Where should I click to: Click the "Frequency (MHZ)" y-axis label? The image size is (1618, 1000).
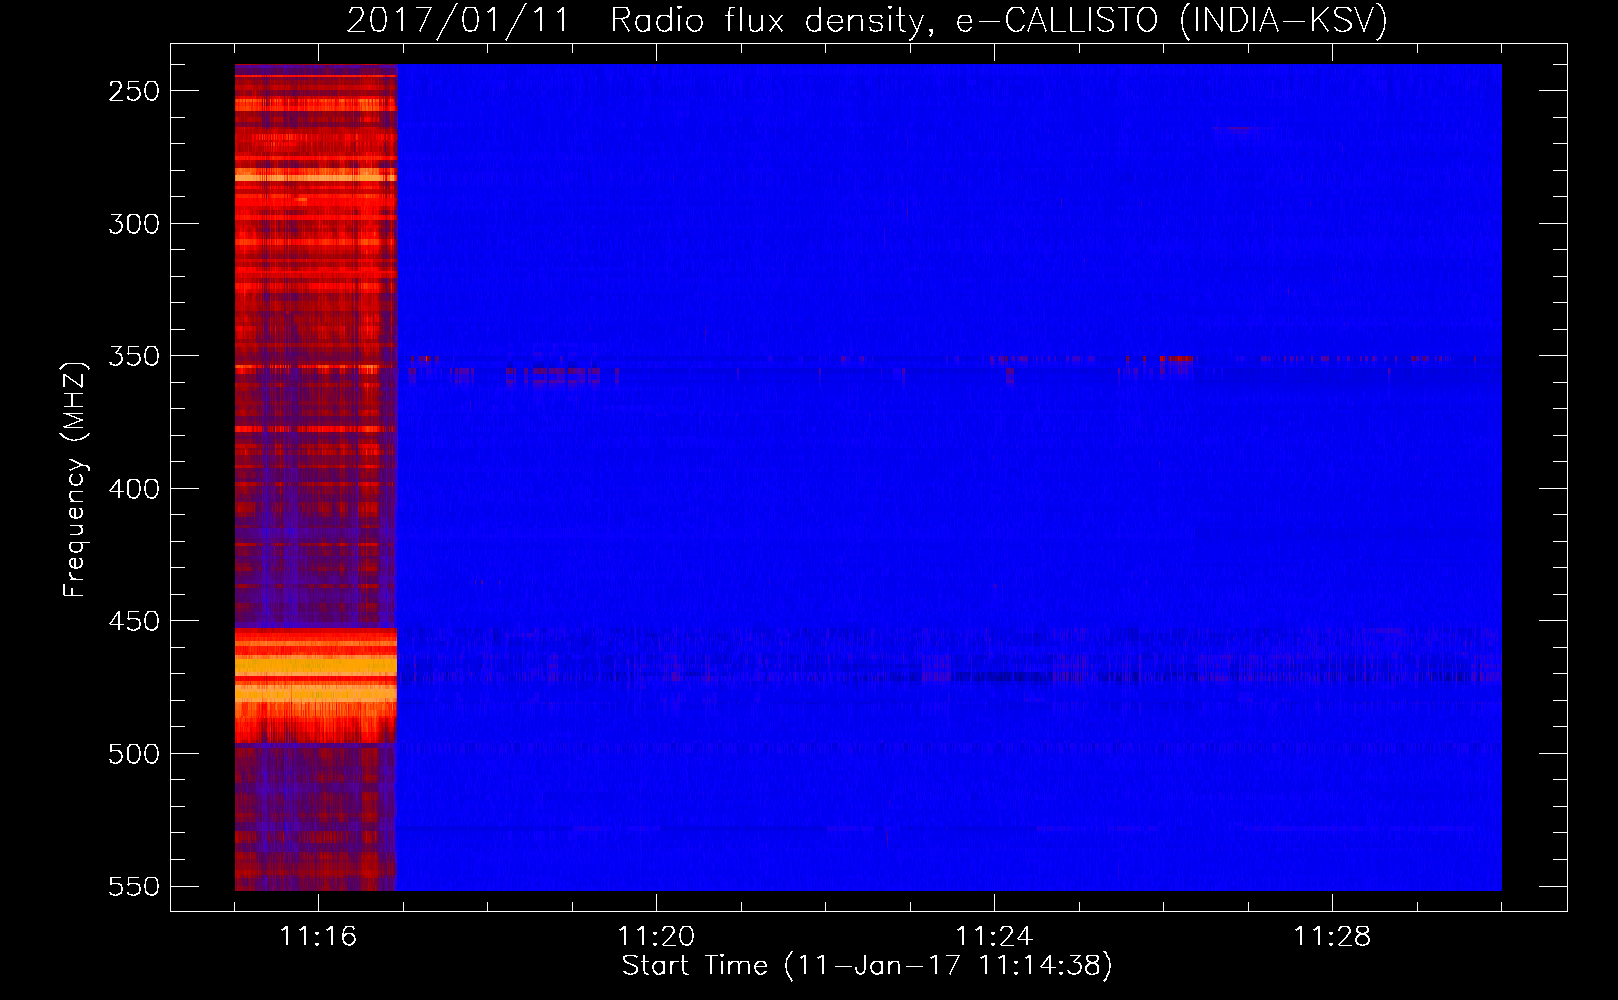tap(75, 480)
